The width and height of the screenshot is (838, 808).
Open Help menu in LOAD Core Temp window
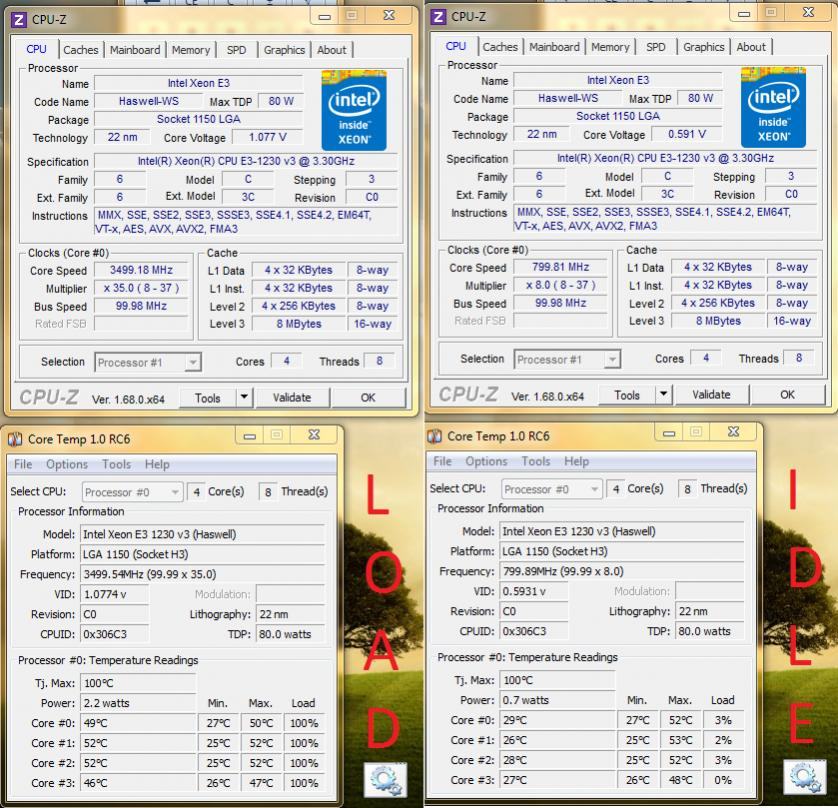click(x=157, y=464)
